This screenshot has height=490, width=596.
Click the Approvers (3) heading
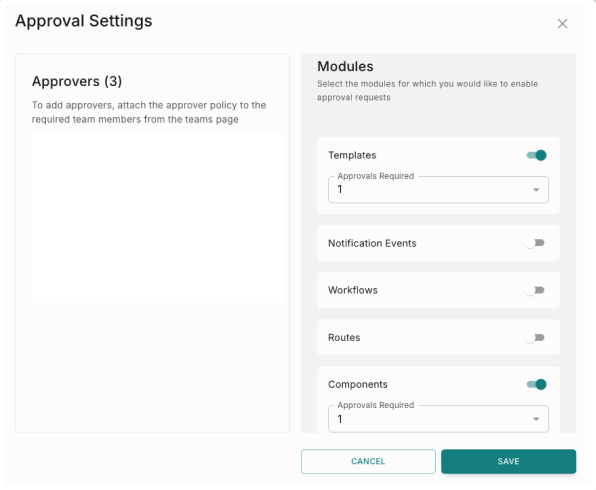pos(77,81)
